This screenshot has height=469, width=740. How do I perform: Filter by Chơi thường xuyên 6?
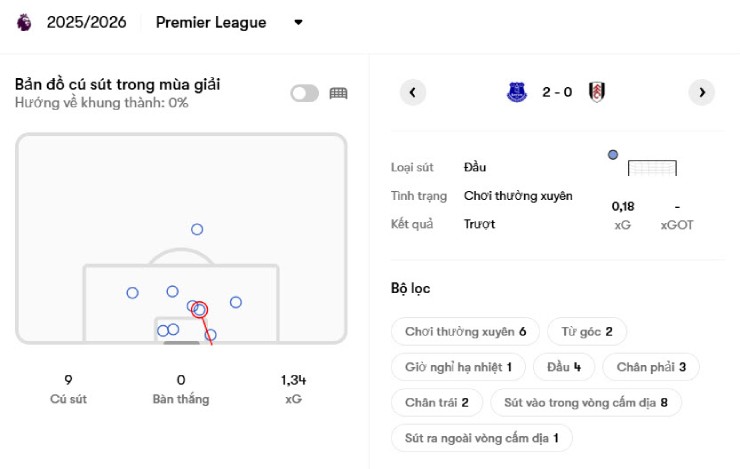pos(465,331)
